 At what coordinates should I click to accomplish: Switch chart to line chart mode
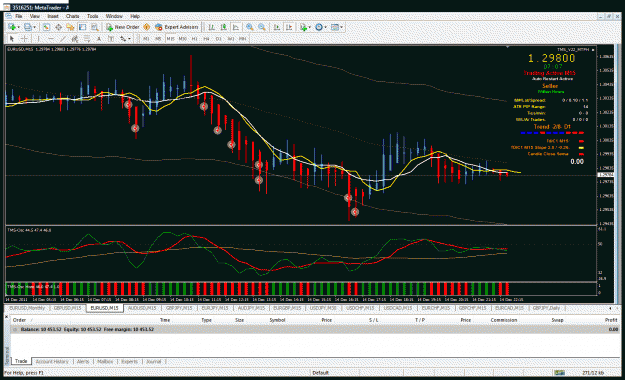click(236, 27)
